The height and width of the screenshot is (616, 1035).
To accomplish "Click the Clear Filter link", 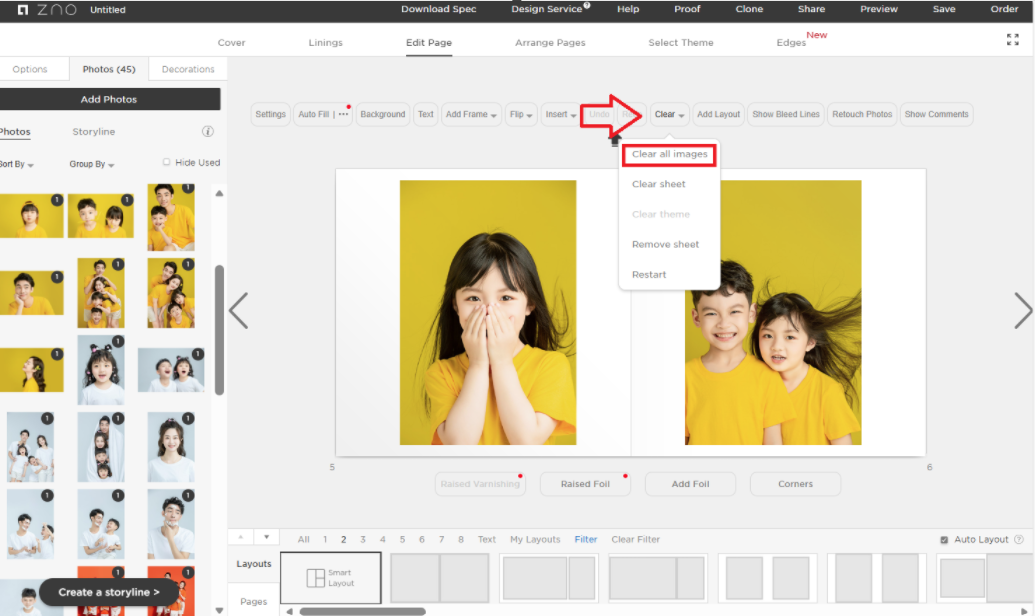I will click(635, 539).
